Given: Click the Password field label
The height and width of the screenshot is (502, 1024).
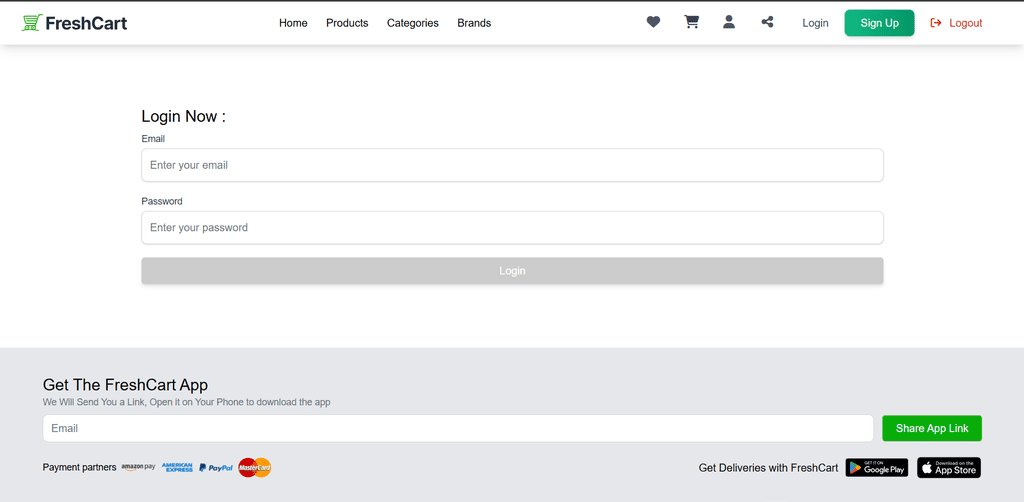Looking at the screenshot, I should click(162, 201).
